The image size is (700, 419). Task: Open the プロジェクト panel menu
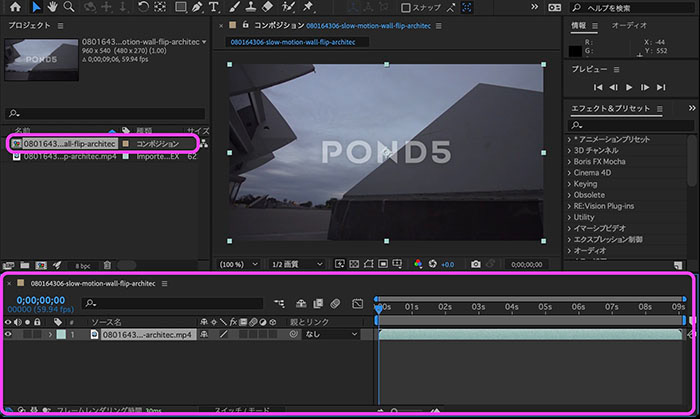[60, 26]
